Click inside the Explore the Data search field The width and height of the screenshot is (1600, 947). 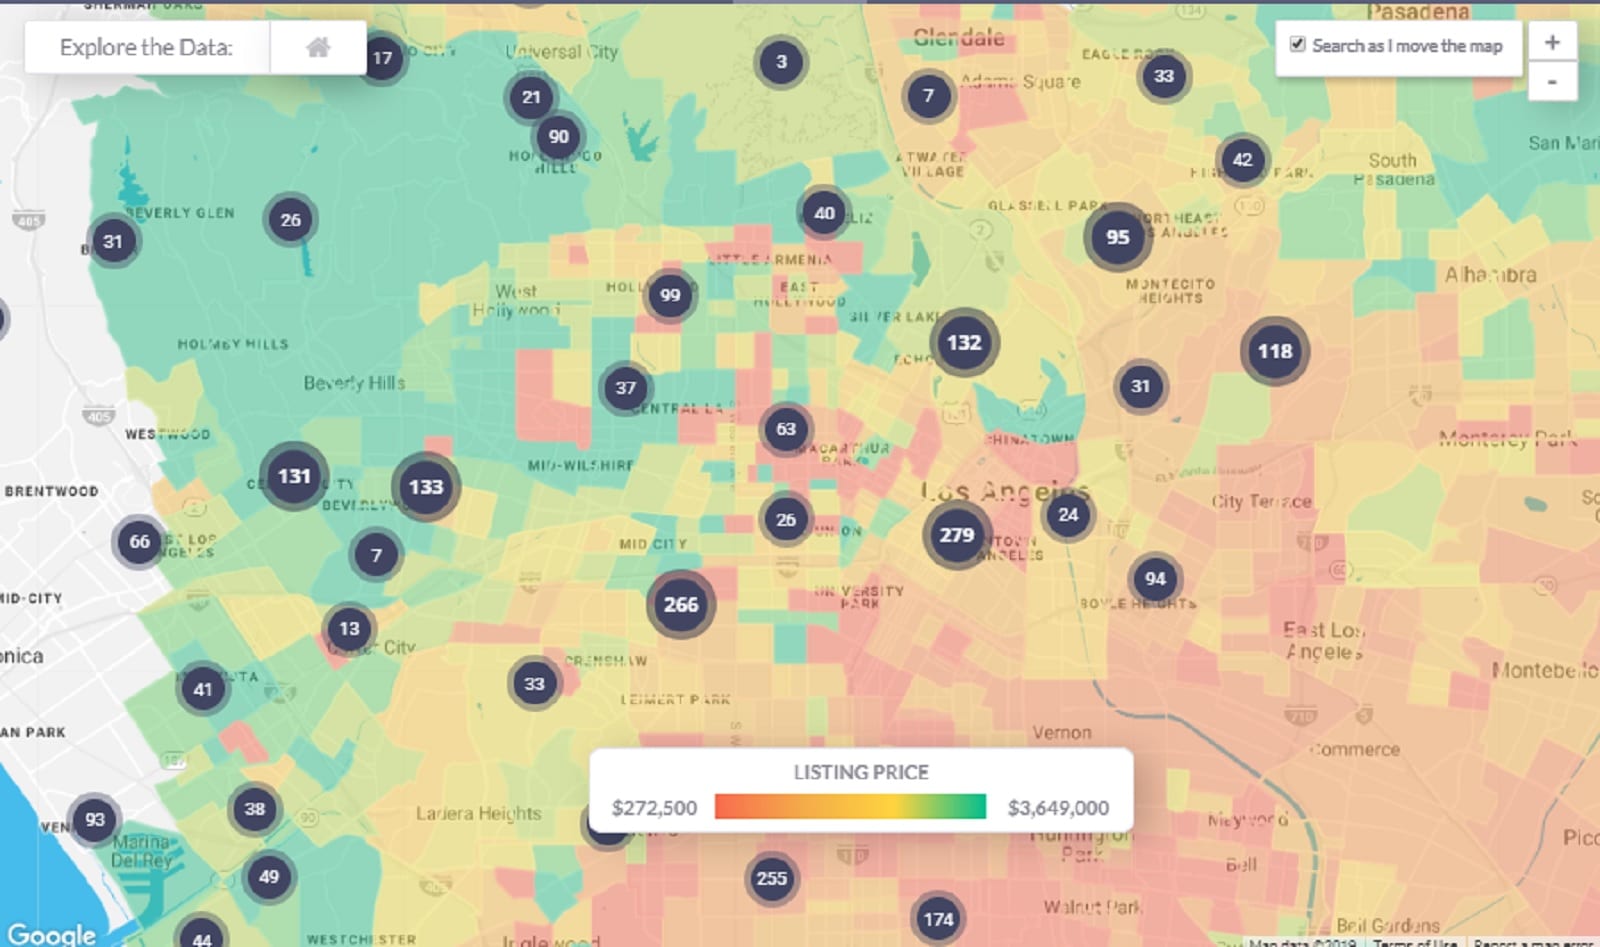click(150, 47)
